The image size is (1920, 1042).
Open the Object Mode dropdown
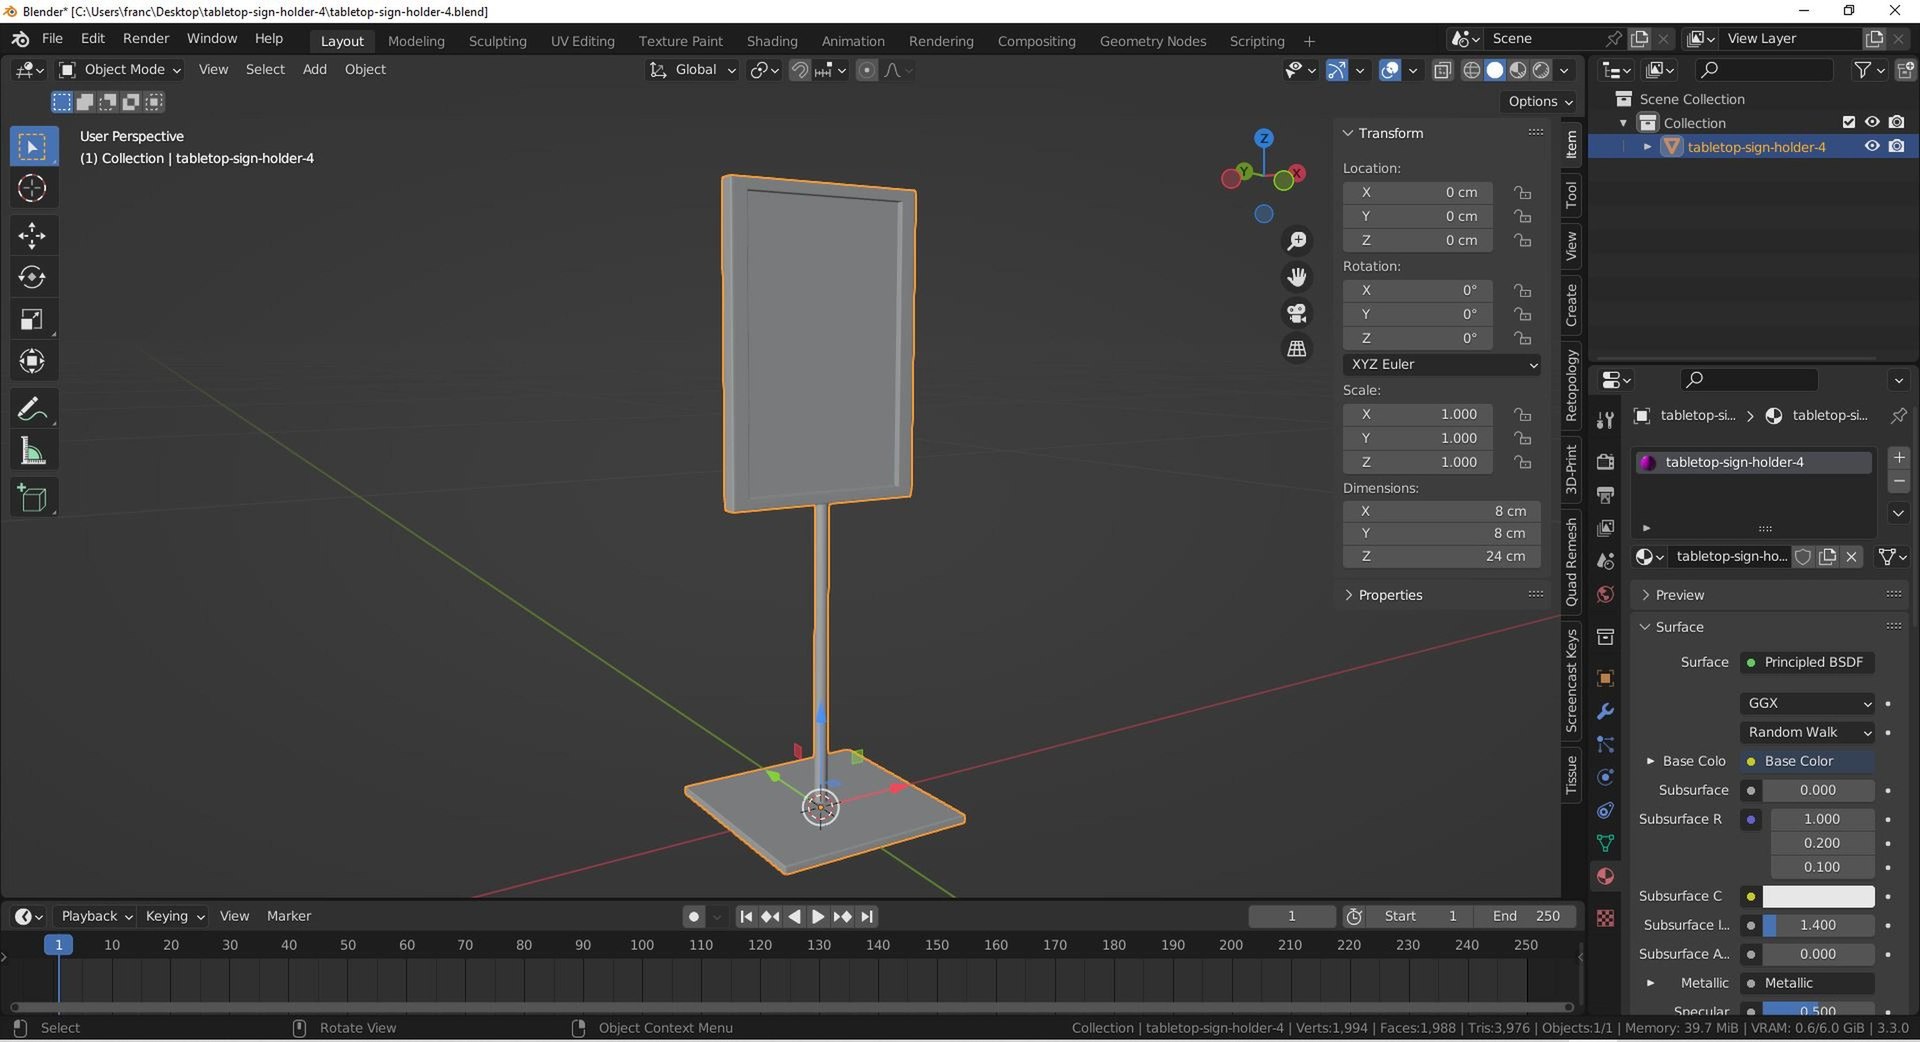(x=120, y=69)
